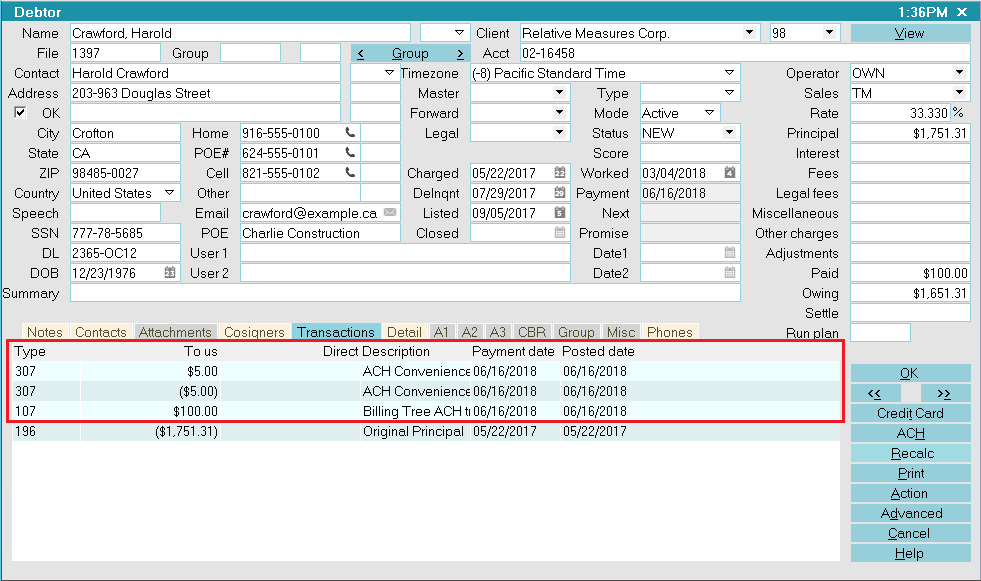Click the Email address field
Image resolution: width=981 pixels, height=581 pixels.
(320, 213)
